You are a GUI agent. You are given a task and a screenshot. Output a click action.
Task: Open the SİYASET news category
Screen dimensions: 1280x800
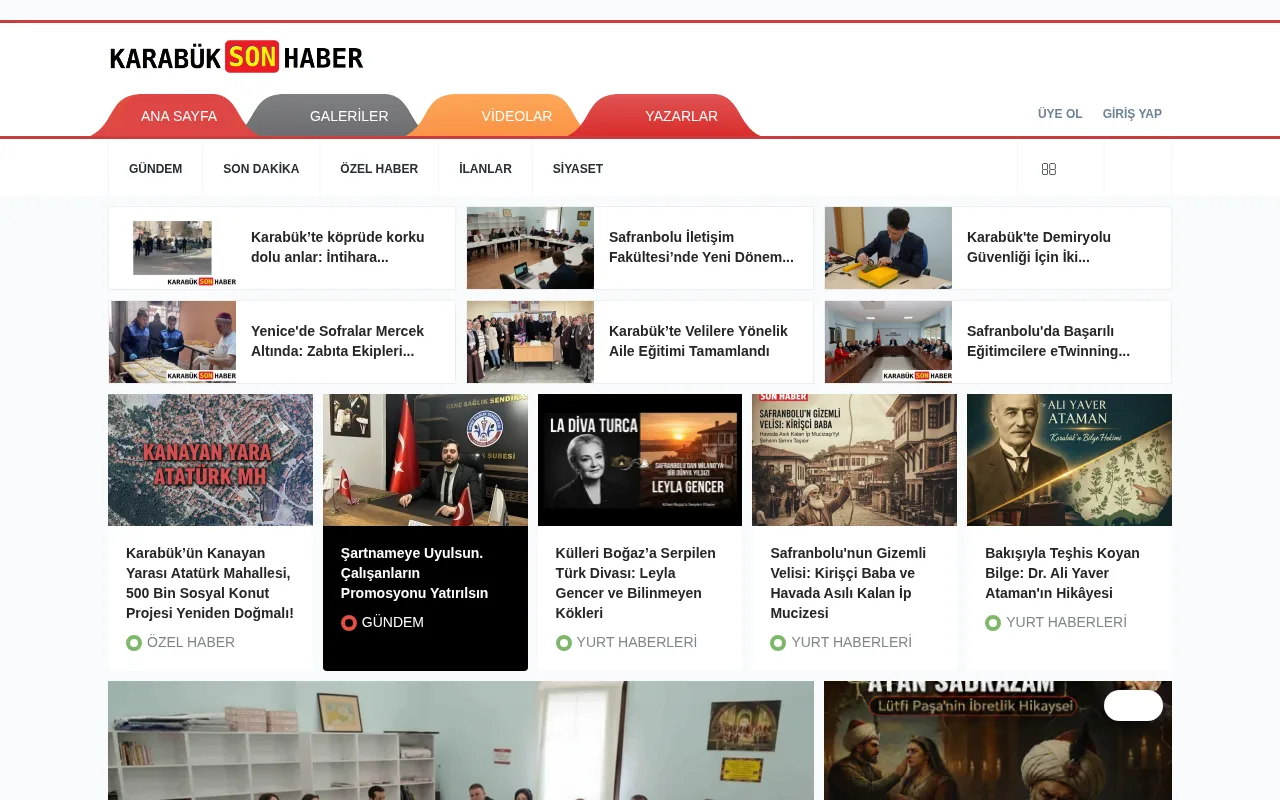pyautogui.click(x=577, y=168)
